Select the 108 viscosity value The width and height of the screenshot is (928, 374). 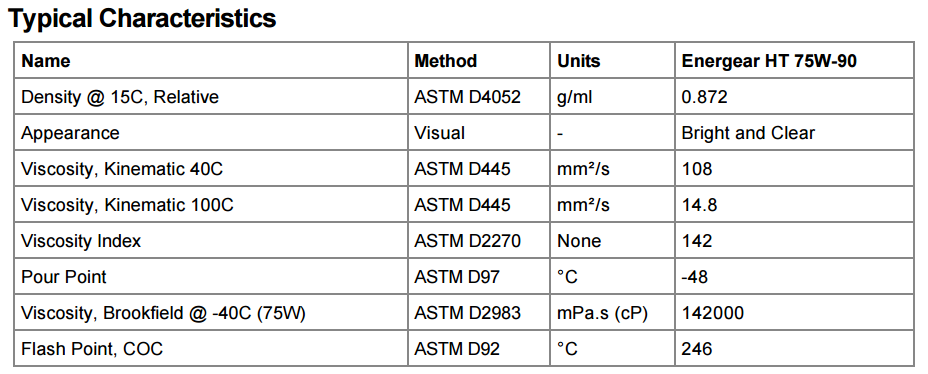(x=697, y=169)
